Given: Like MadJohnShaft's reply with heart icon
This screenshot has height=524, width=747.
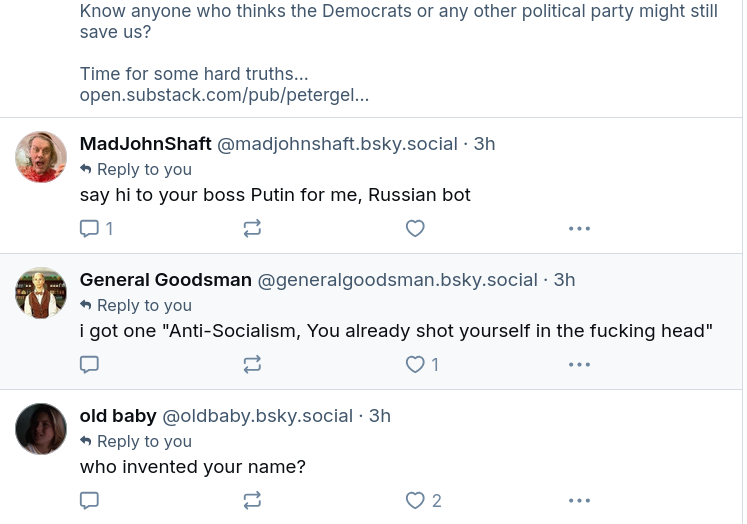Looking at the screenshot, I should point(415,228).
